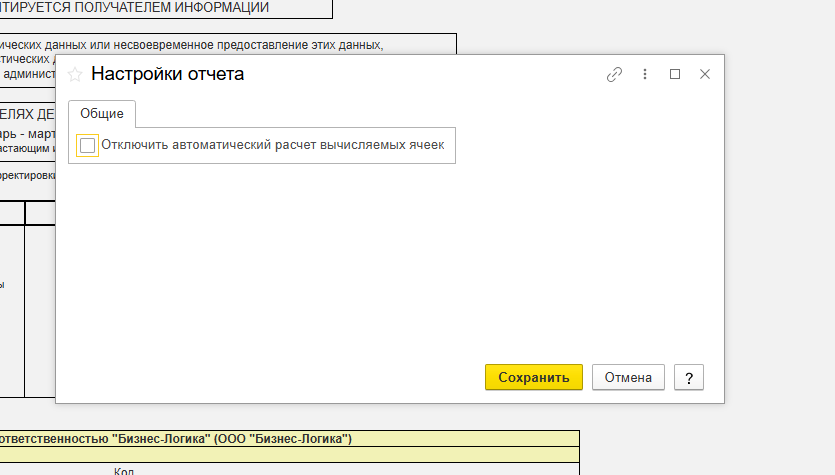Click the checkbox label about automatic cell calculation
835x475 pixels.
(x=273, y=145)
